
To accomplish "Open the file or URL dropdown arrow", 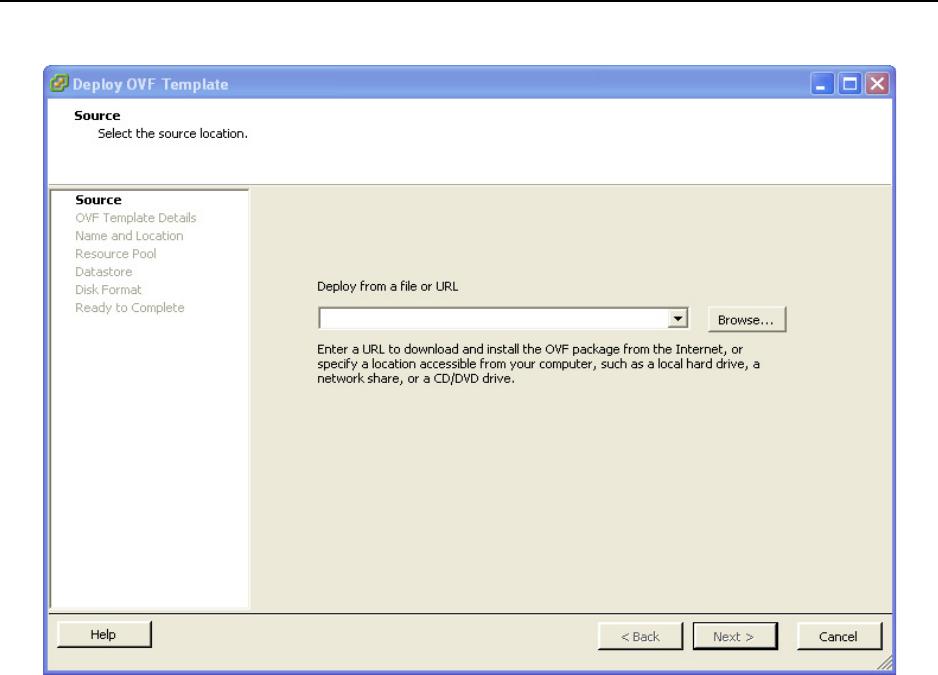I will coord(677,318).
